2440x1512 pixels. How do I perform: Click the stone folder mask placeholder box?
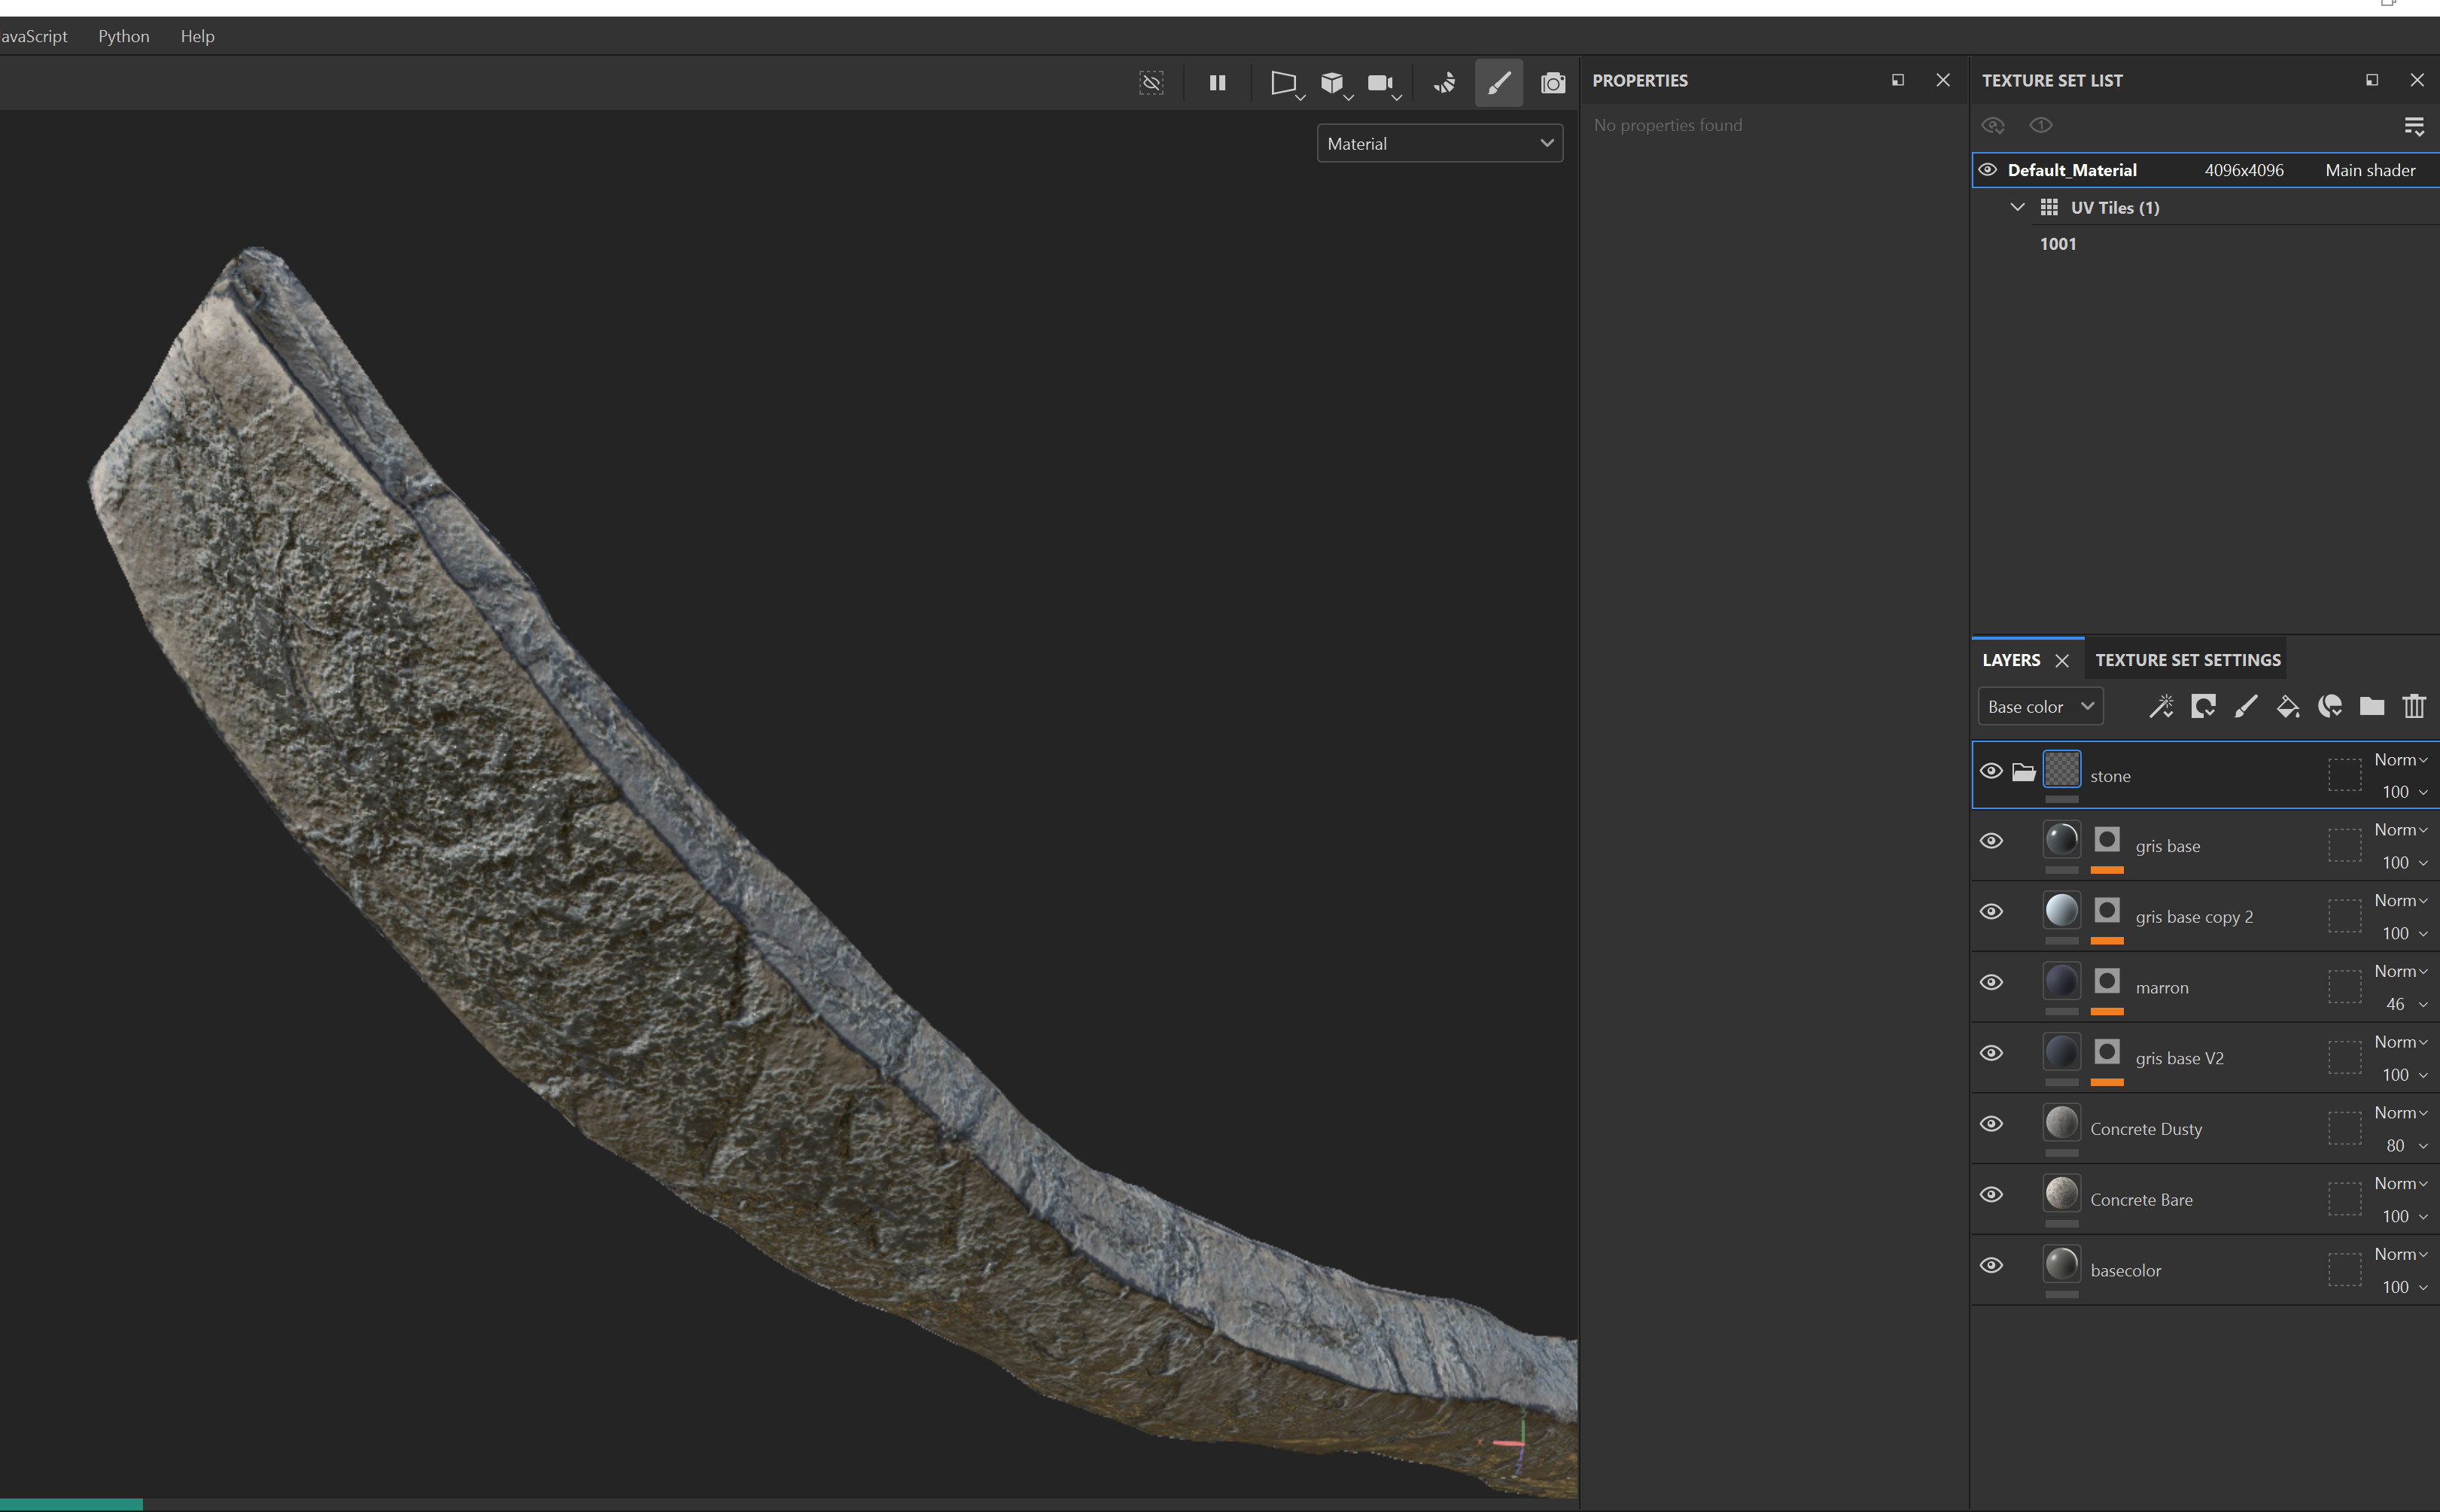[2344, 774]
